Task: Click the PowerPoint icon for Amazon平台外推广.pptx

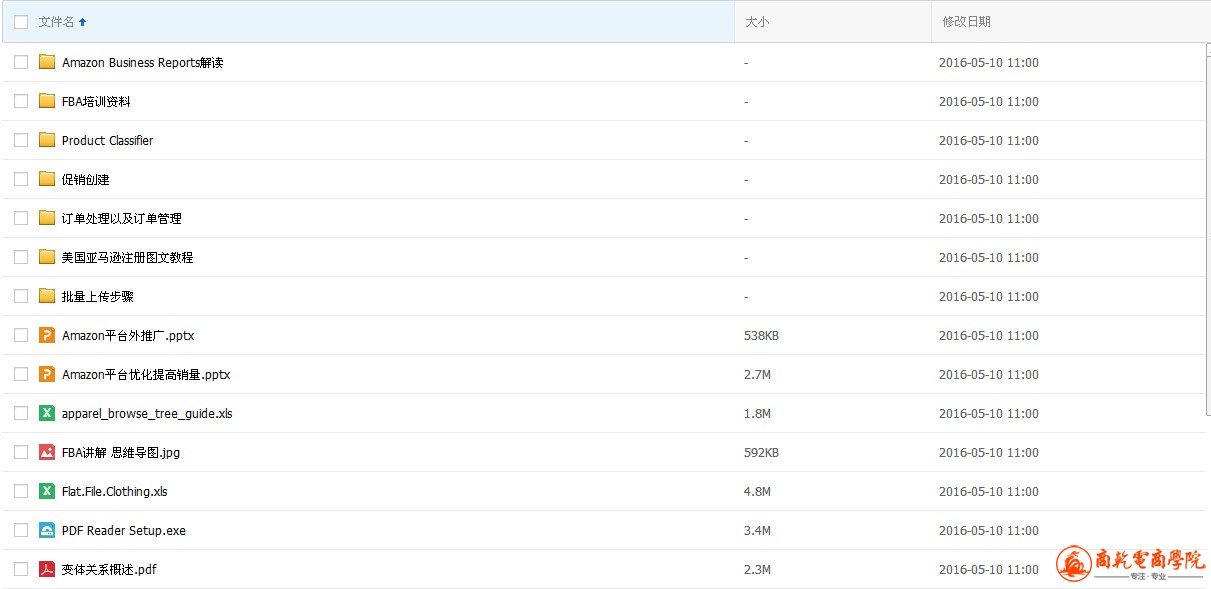Action: [x=47, y=335]
